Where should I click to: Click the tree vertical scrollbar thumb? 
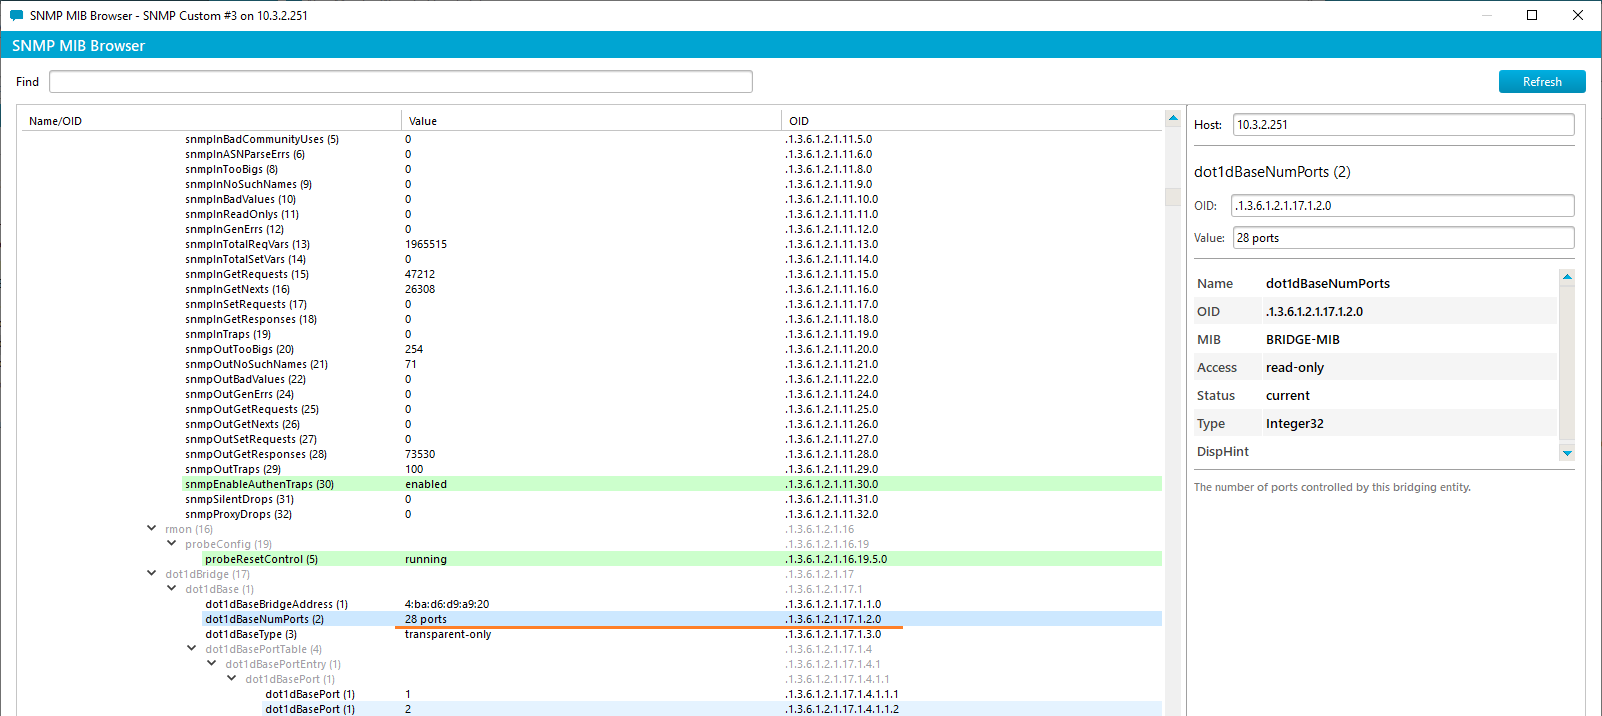(x=1173, y=196)
